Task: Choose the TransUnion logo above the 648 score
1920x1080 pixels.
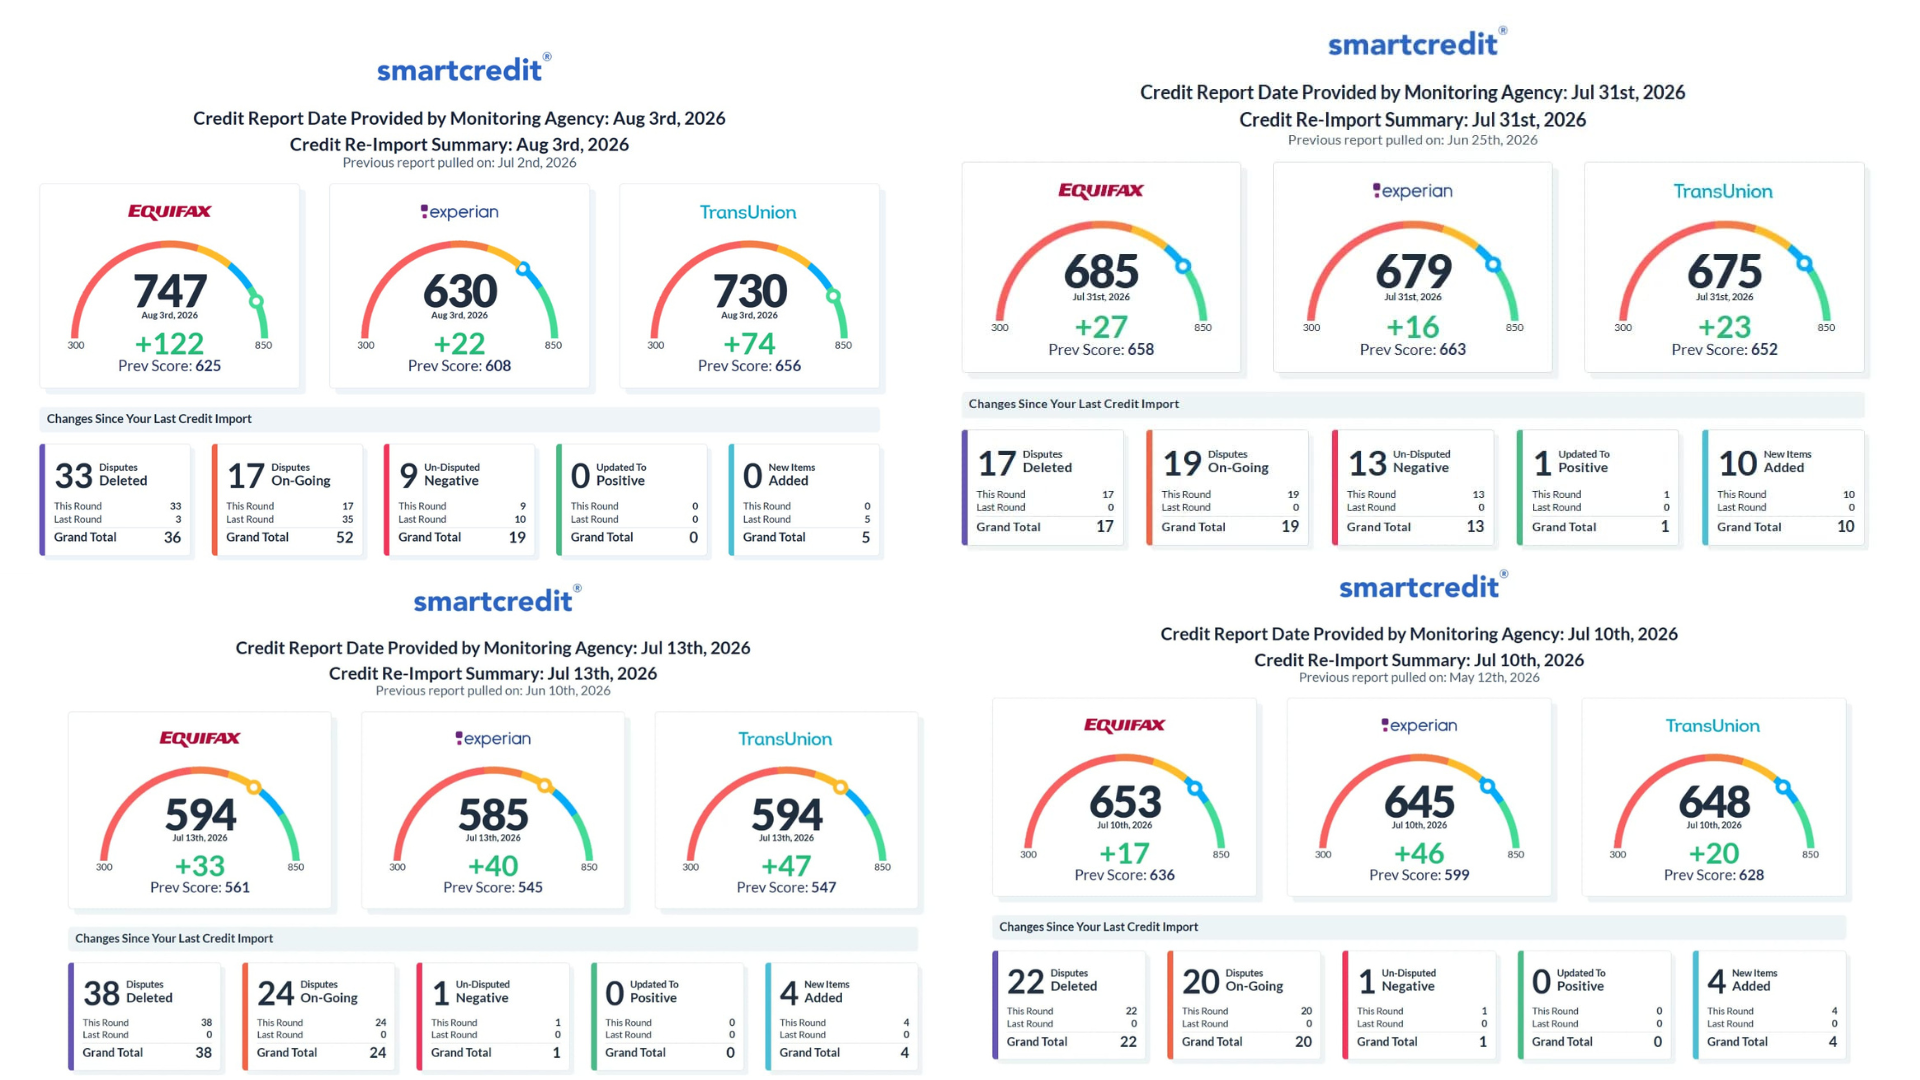Action: click(x=1712, y=726)
